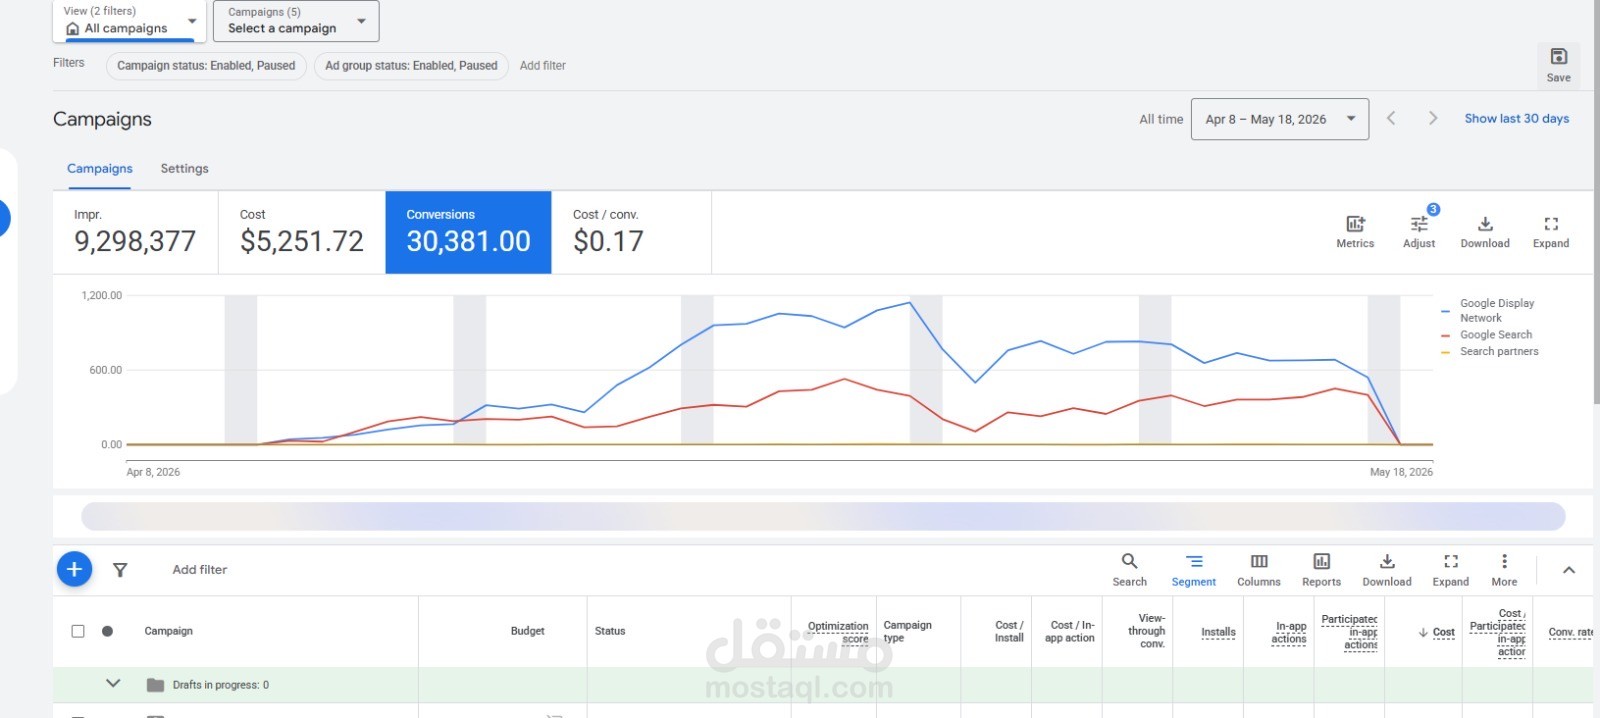The height and width of the screenshot is (718, 1600).
Task: Select the Impr. scorecard
Action: [135, 232]
